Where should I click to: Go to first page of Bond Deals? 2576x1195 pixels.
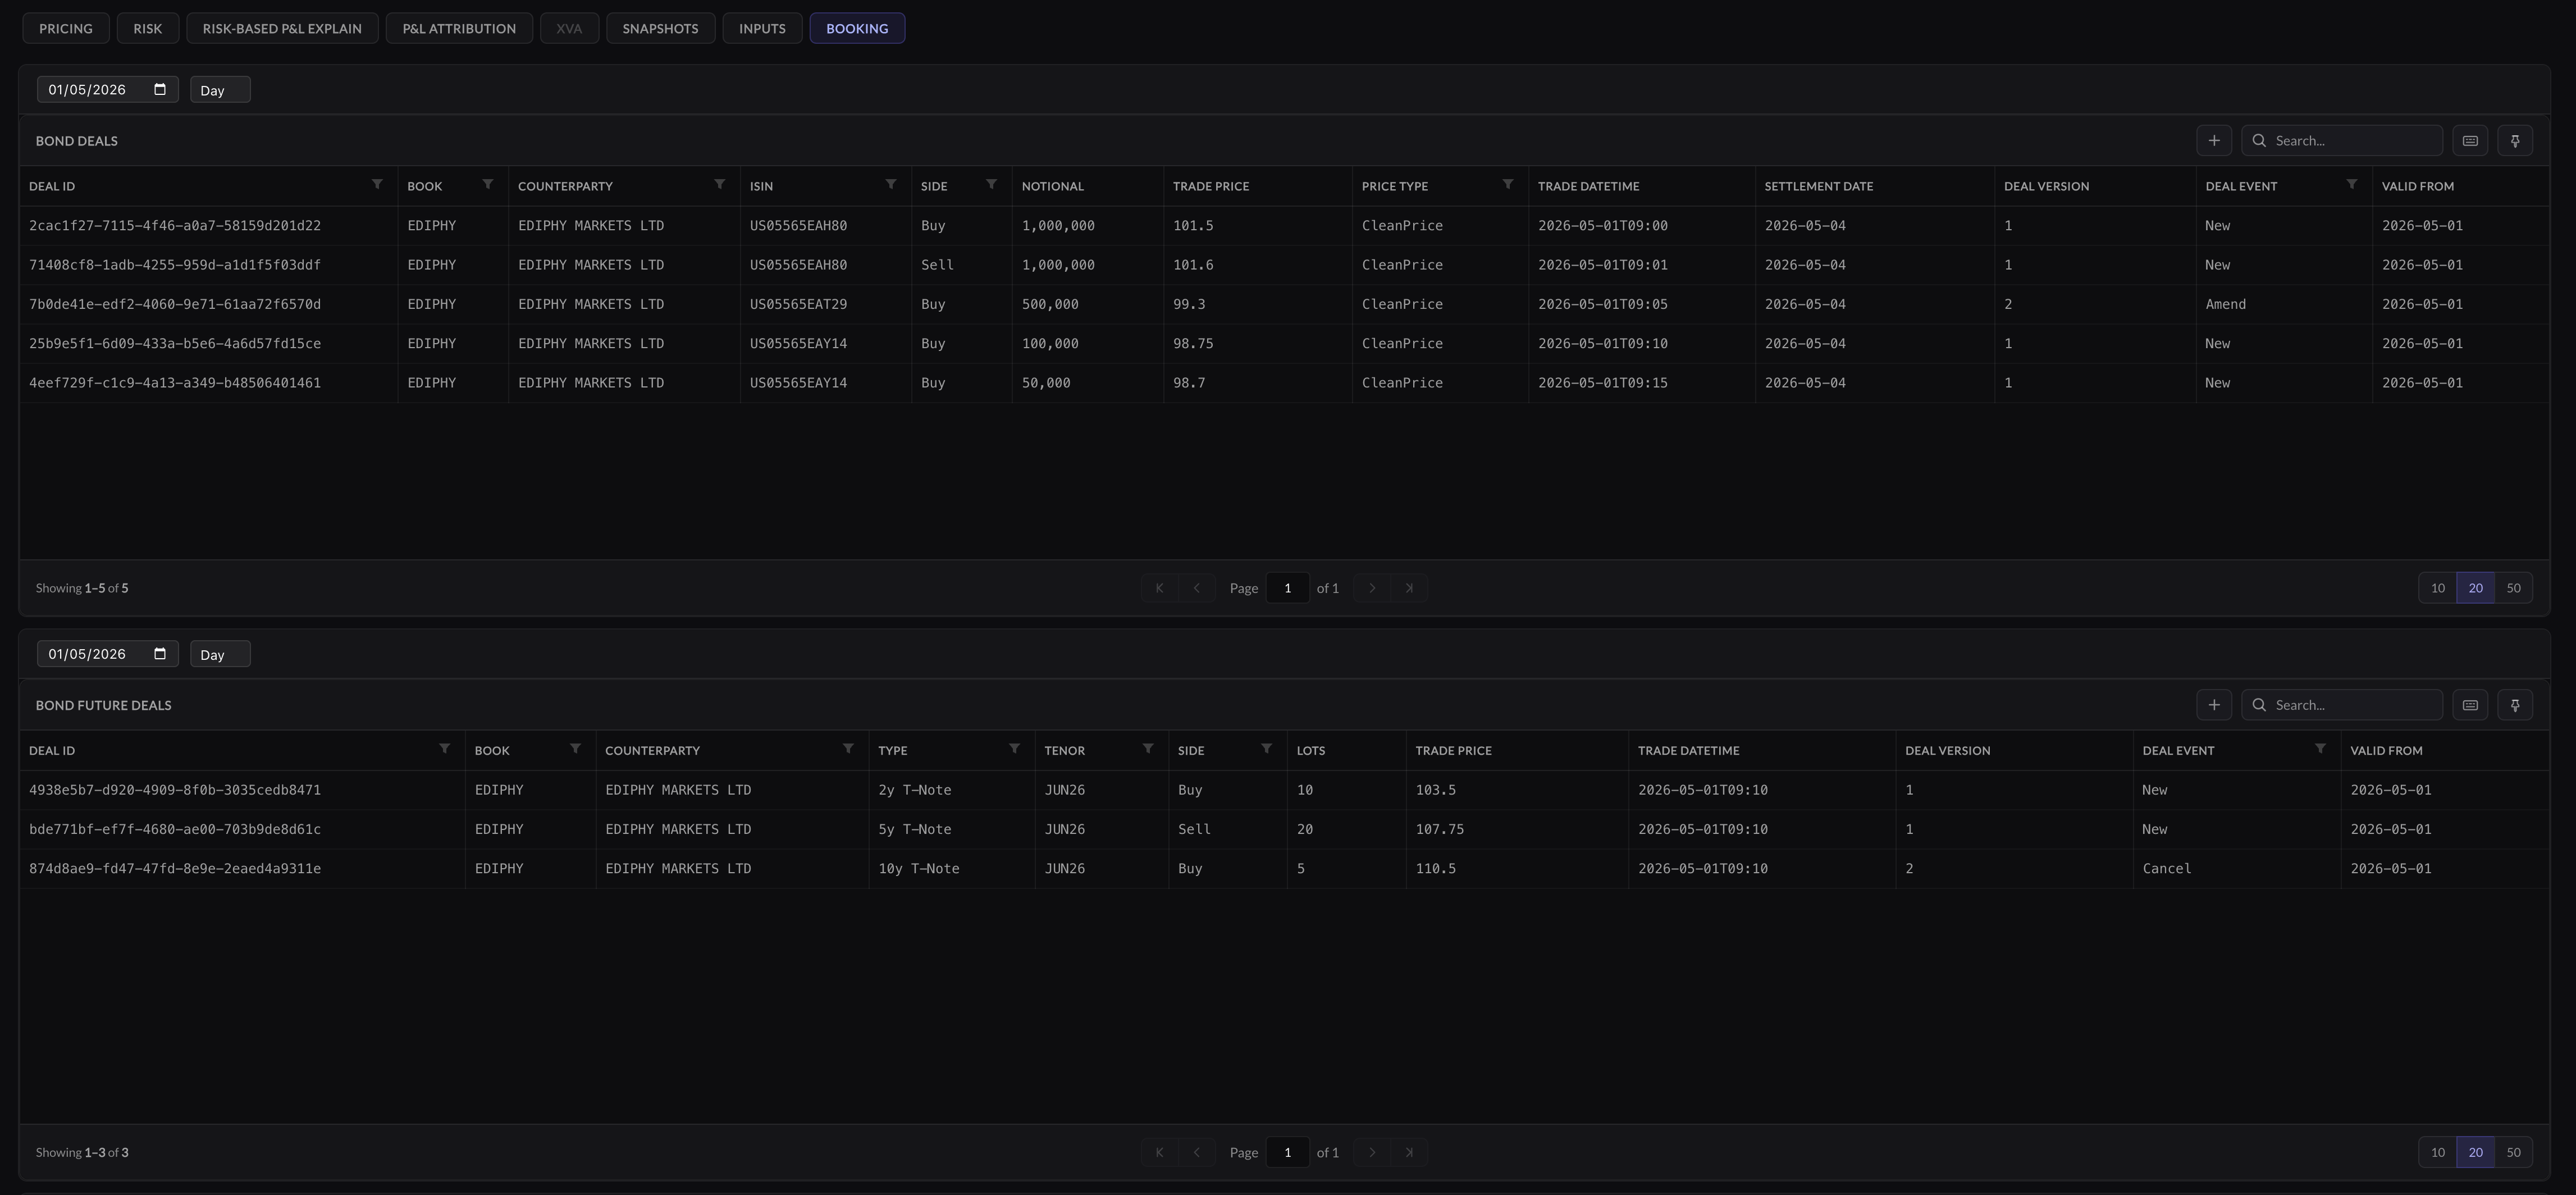pos(1159,588)
